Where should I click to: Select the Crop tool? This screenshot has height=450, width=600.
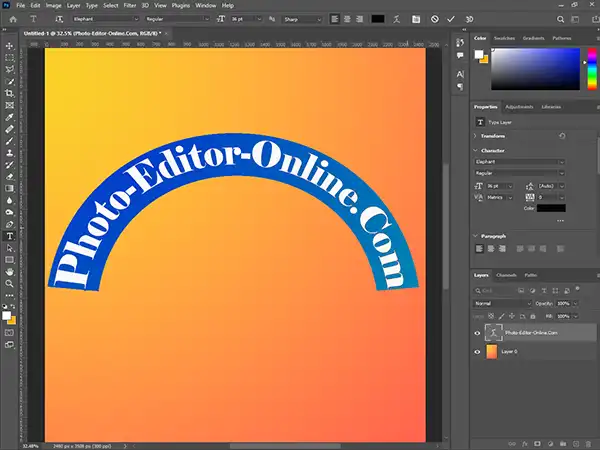[x=10, y=93]
